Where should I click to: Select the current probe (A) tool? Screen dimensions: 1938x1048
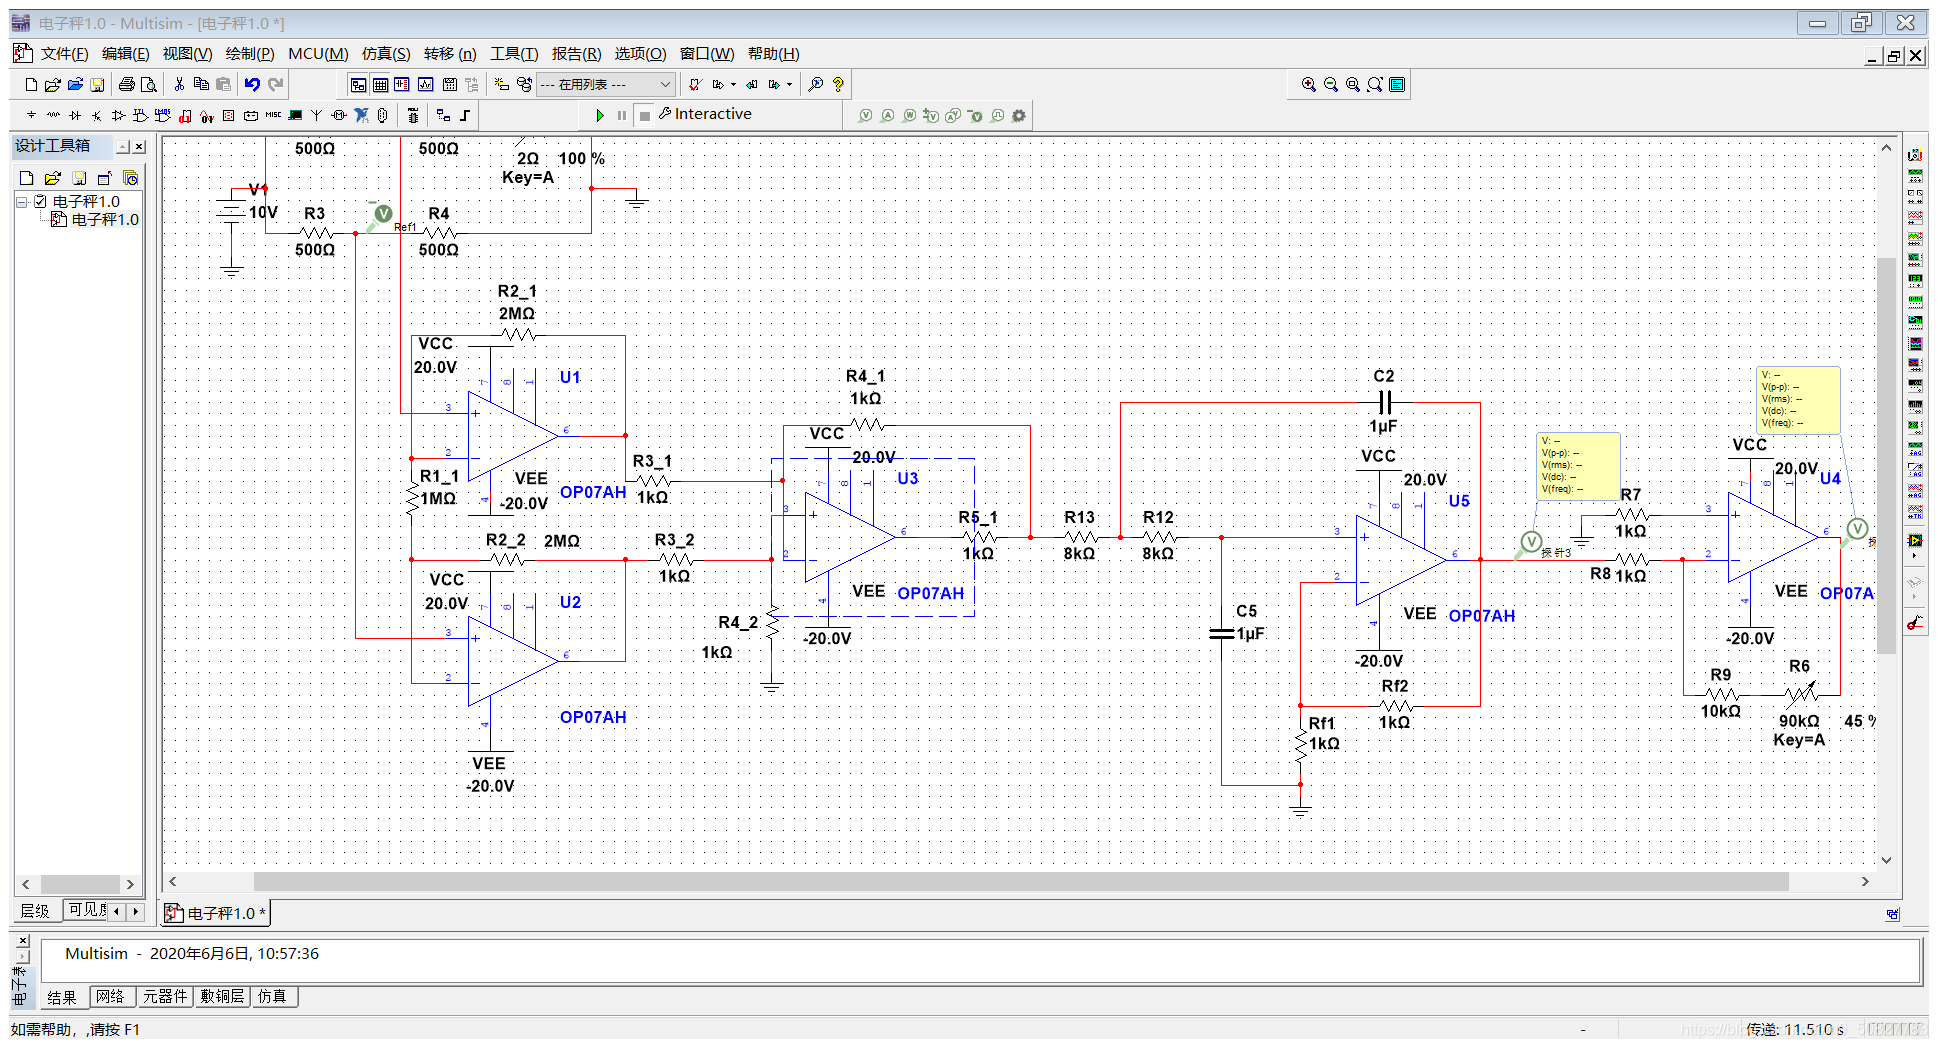pos(888,116)
